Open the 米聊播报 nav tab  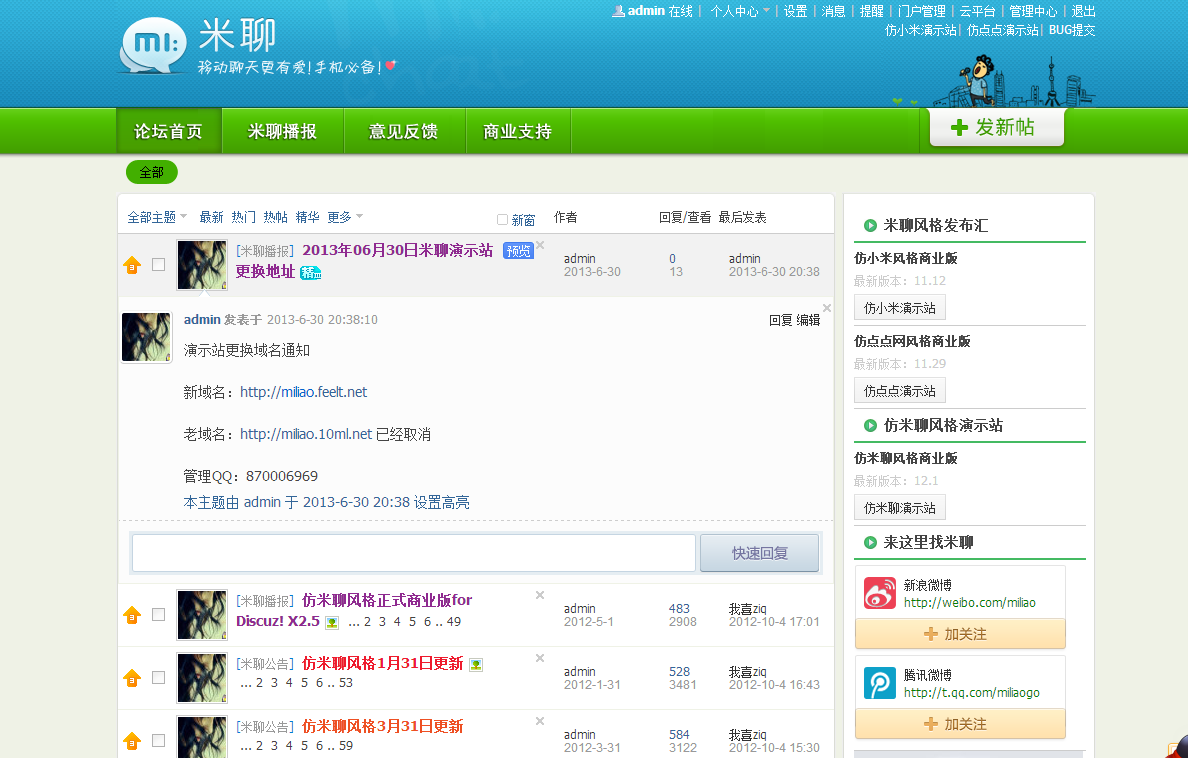282,131
